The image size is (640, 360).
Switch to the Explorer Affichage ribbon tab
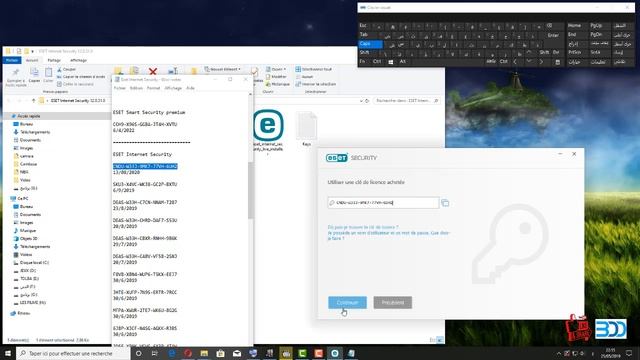(78, 60)
